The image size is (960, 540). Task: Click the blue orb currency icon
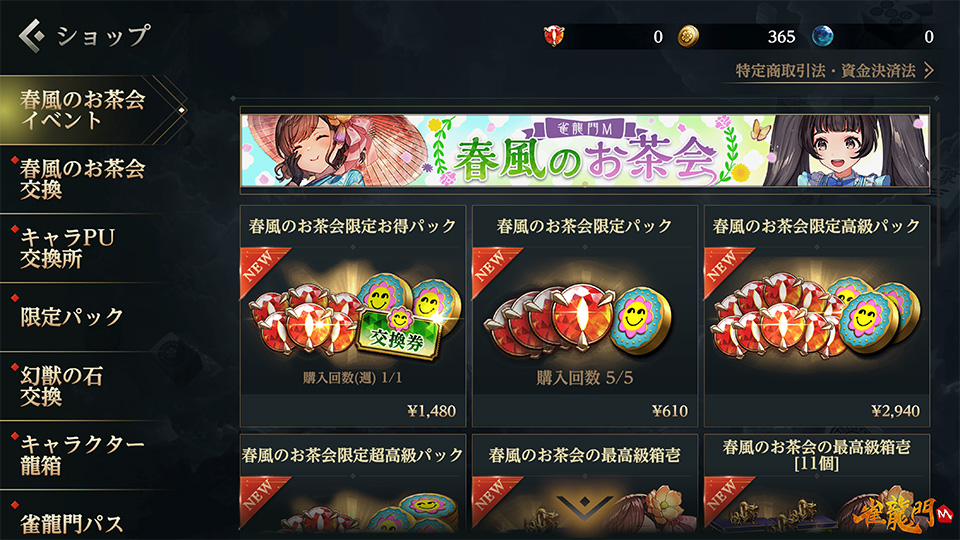822,36
